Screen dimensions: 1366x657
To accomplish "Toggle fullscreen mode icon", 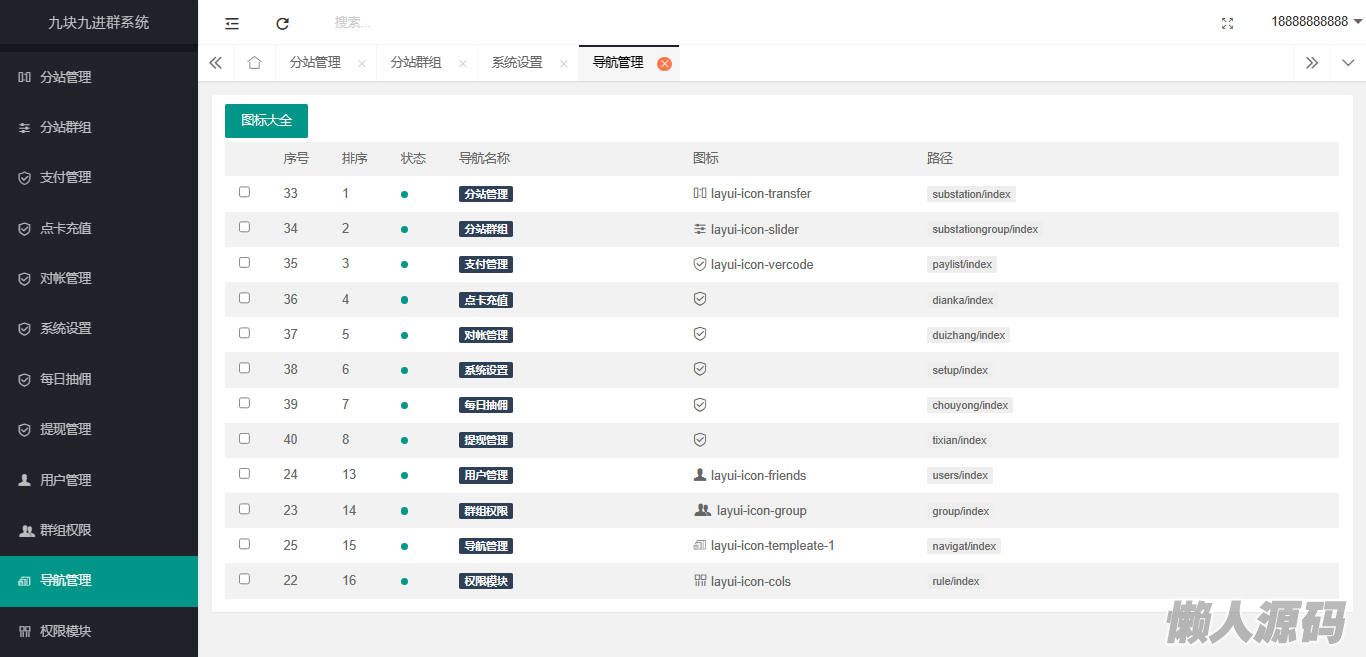I will coord(1227,23).
